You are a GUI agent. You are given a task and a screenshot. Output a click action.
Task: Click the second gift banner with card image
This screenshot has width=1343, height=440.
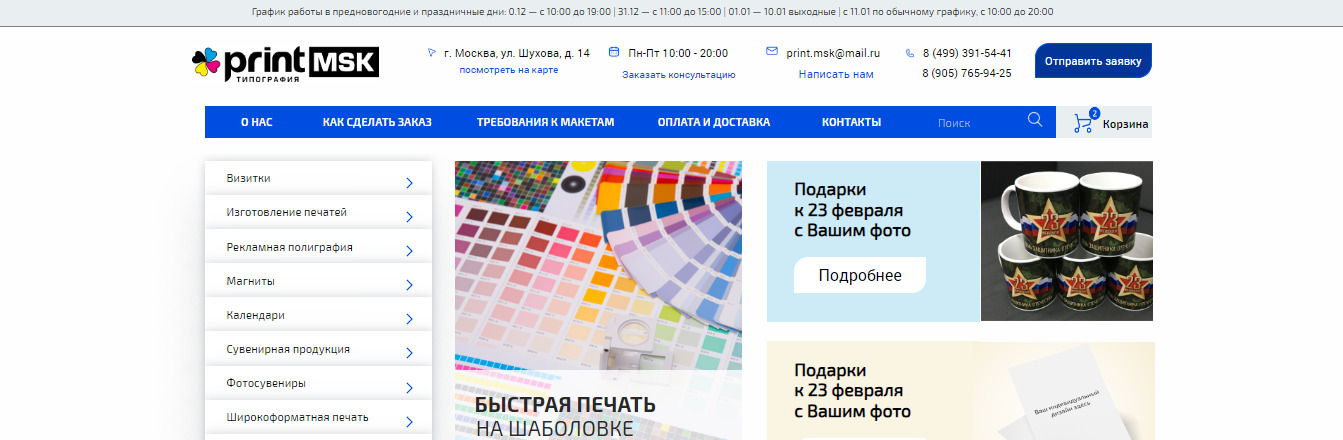click(x=960, y=391)
